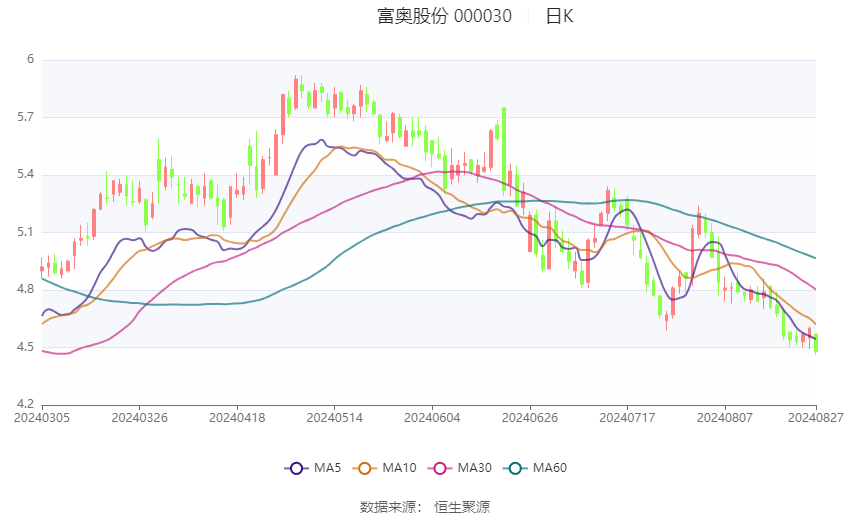The height and width of the screenshot is (517, 850).
Task: Click the 20240807 x-axis date label
Action: [x=725, y=418]
